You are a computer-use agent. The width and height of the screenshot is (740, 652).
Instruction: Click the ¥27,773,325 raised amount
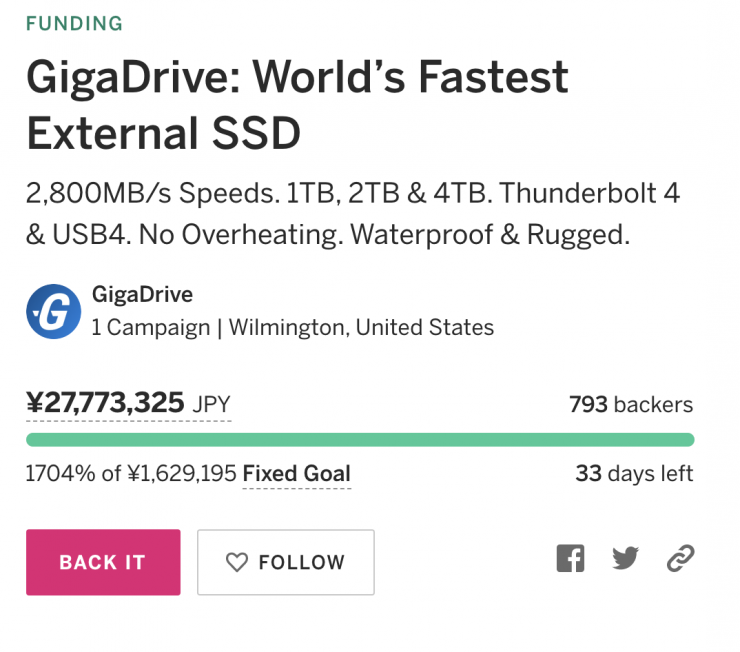(x=105, y=403)
